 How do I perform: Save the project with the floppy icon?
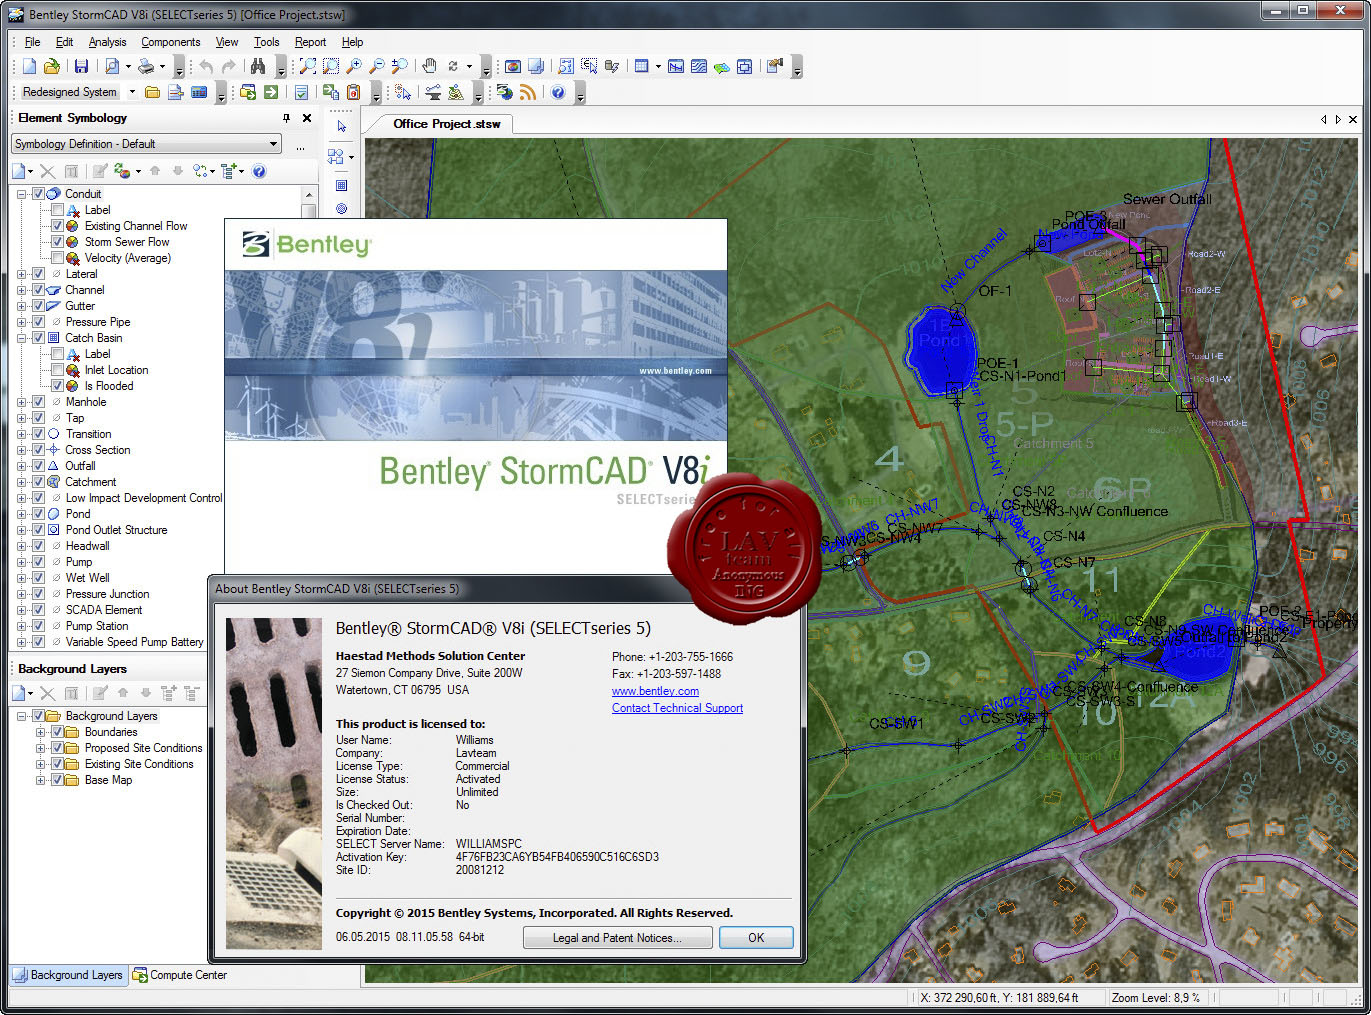[81, 67]
